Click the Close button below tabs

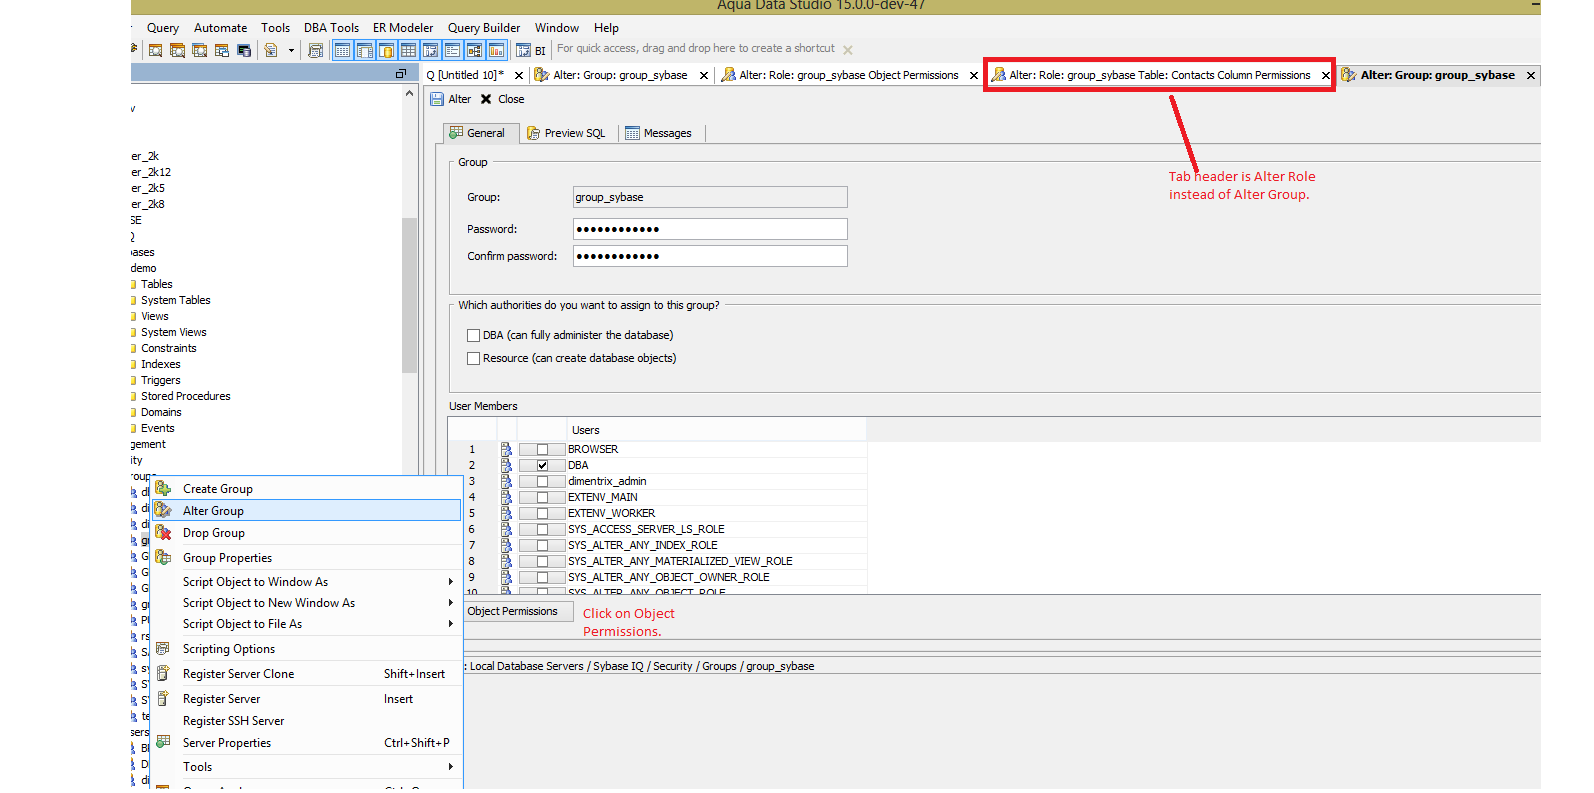click(502, 99)
